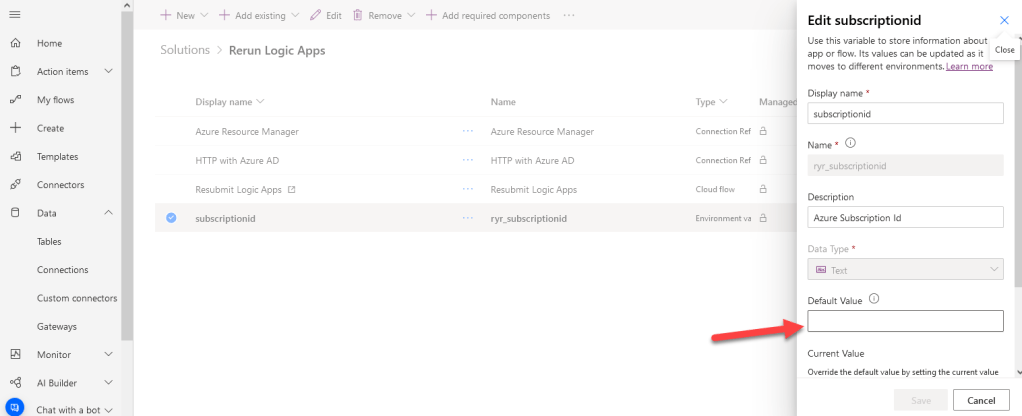Click the Chat with a bot icon

click(x=14, y=408)
